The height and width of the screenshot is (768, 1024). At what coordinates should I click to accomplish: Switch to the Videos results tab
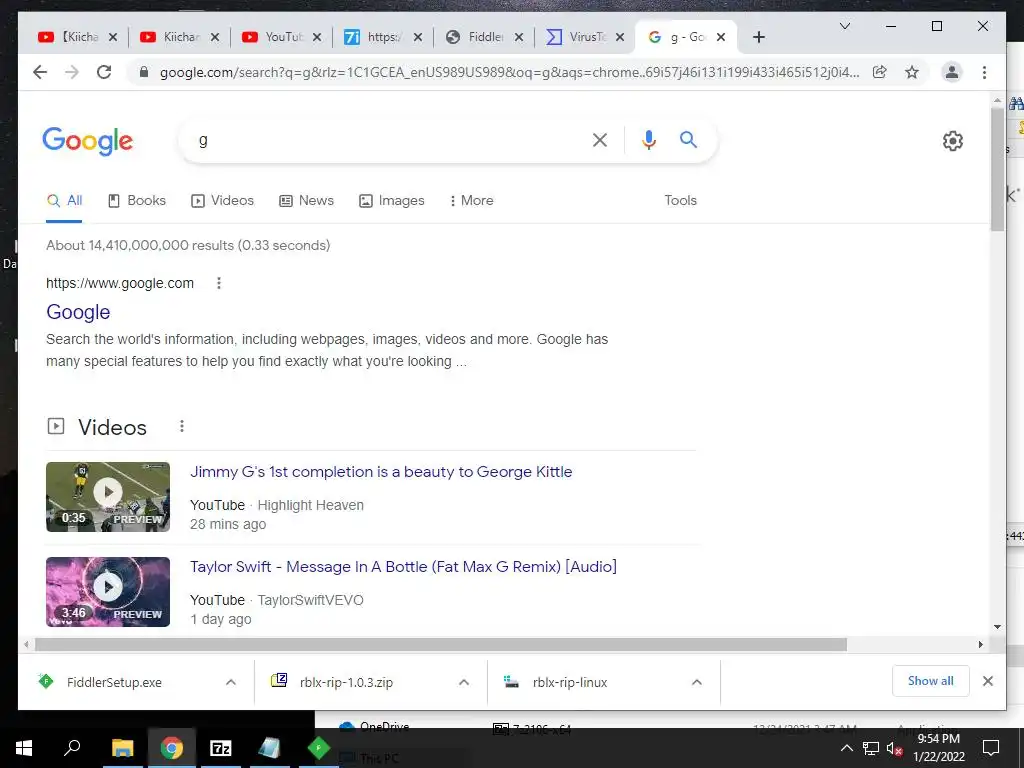coord(223,200)
